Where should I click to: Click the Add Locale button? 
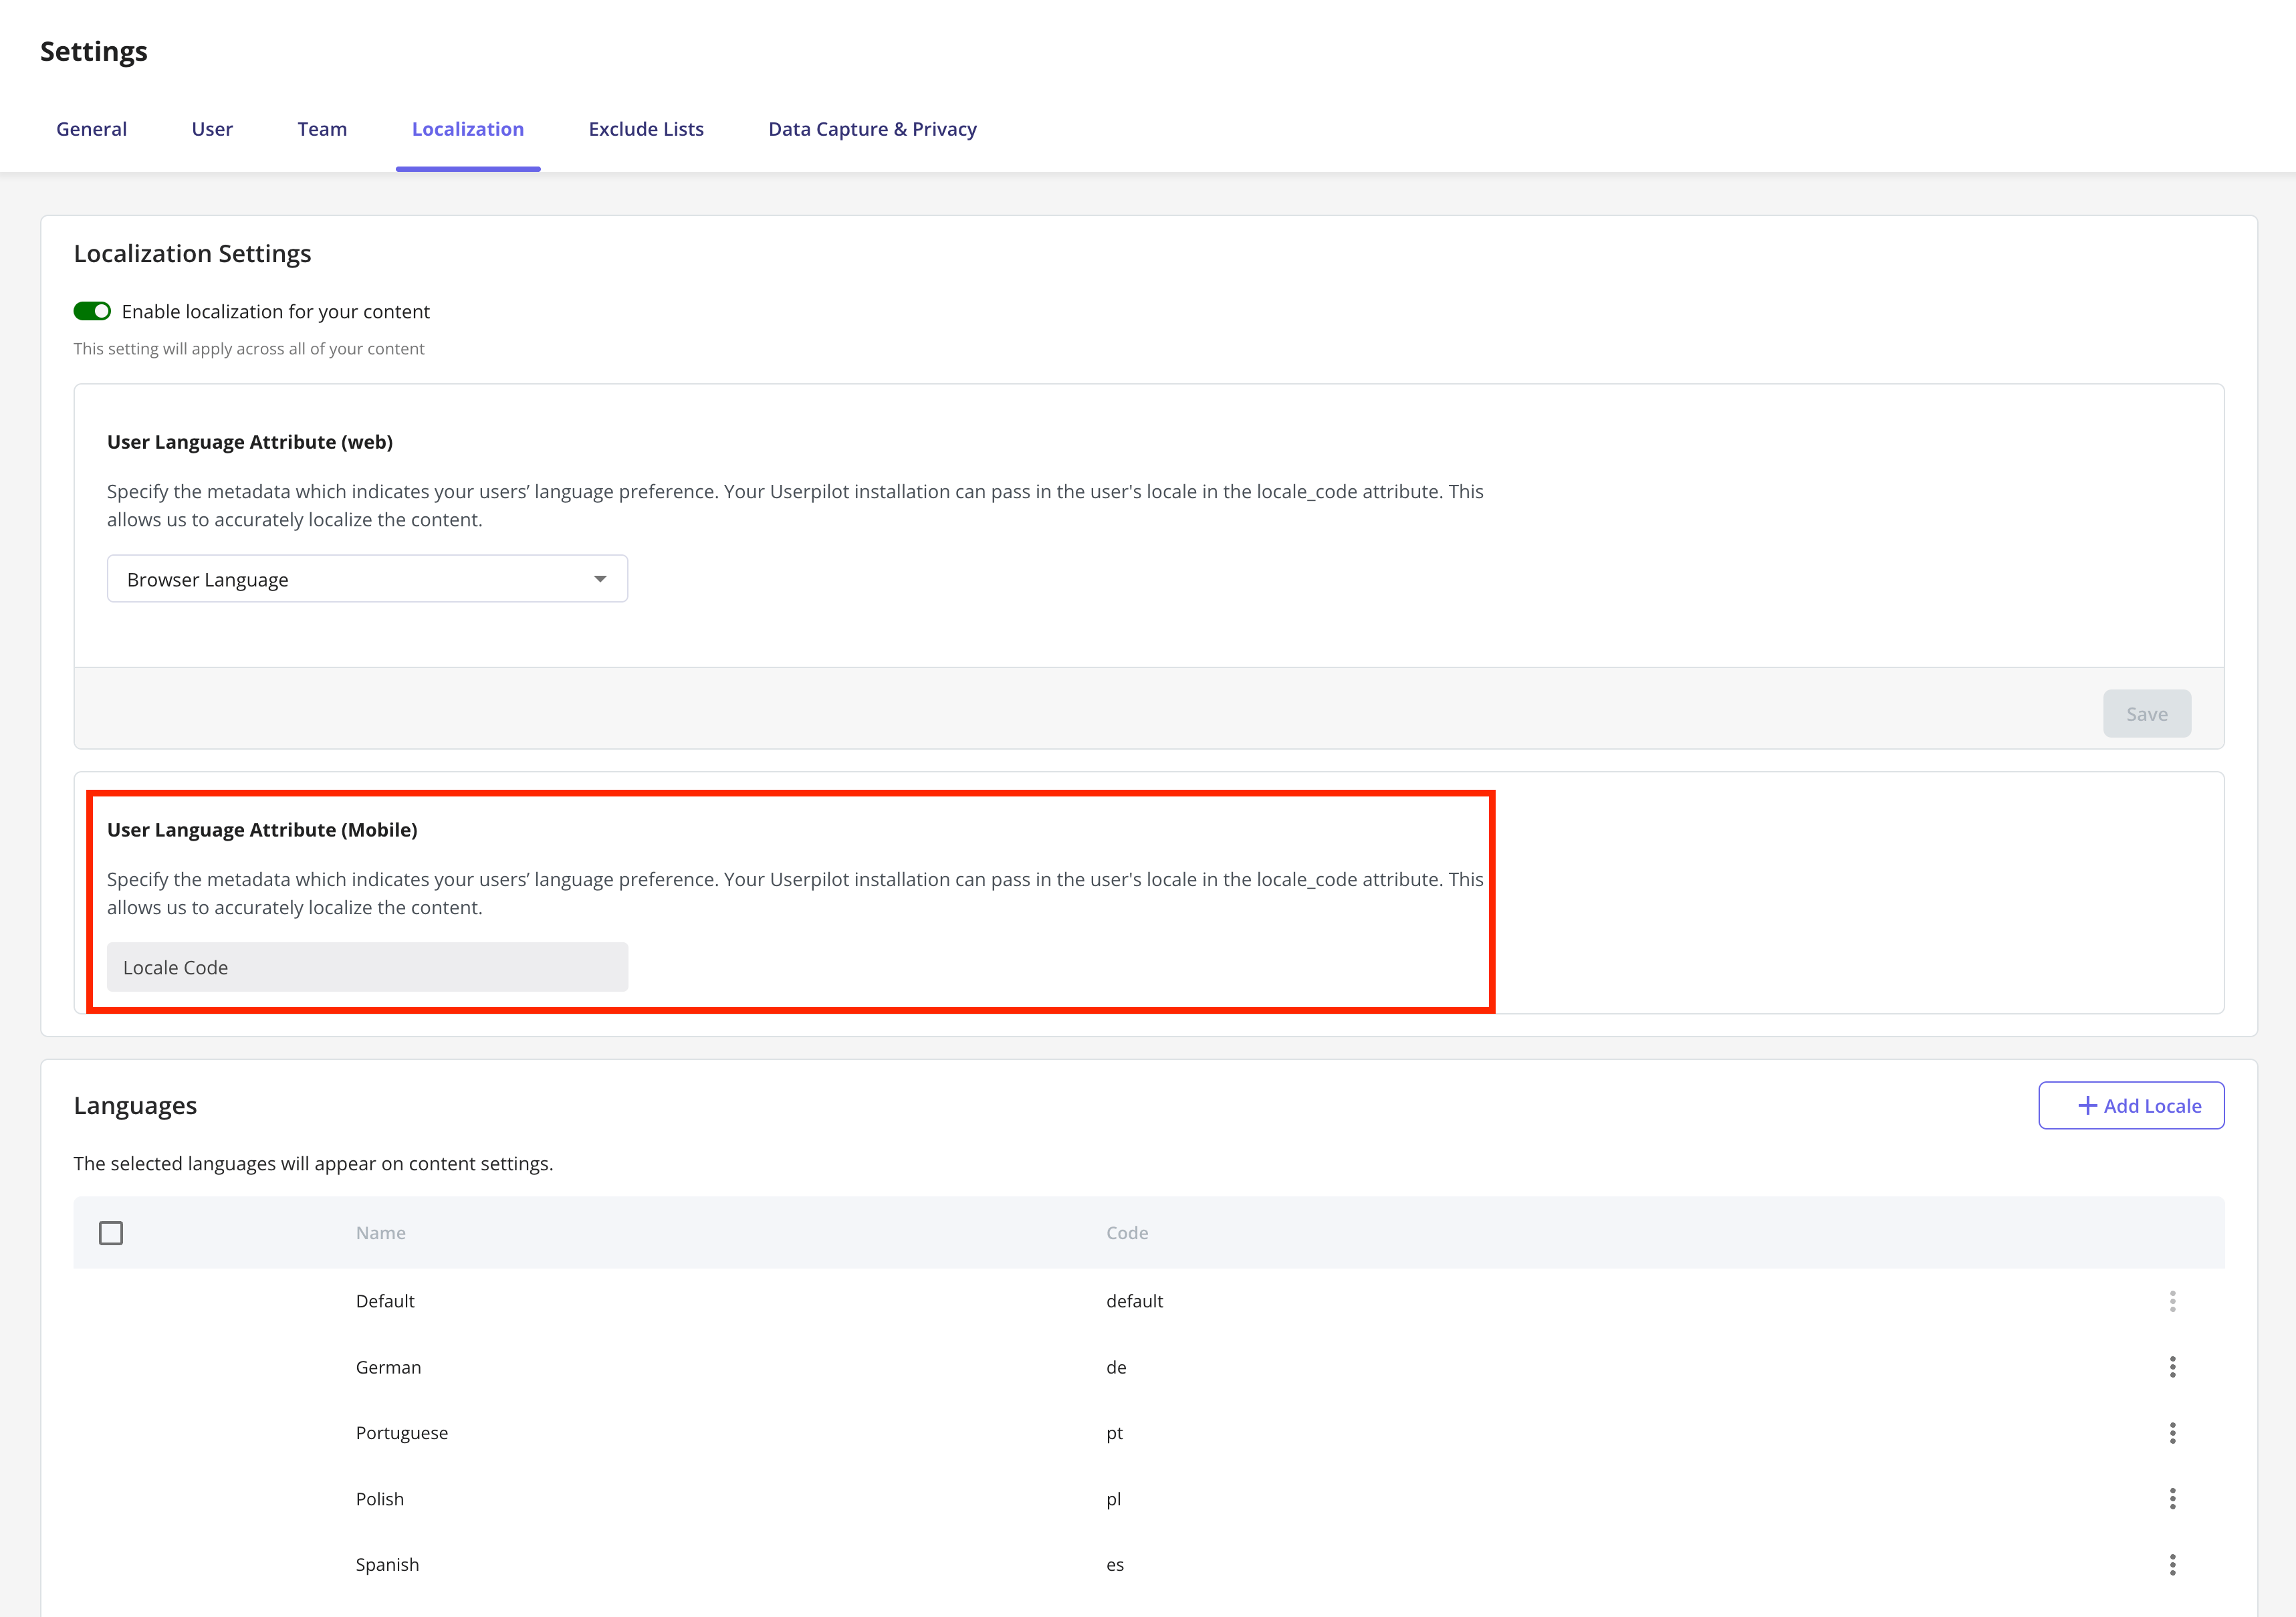(2131, 1106)
